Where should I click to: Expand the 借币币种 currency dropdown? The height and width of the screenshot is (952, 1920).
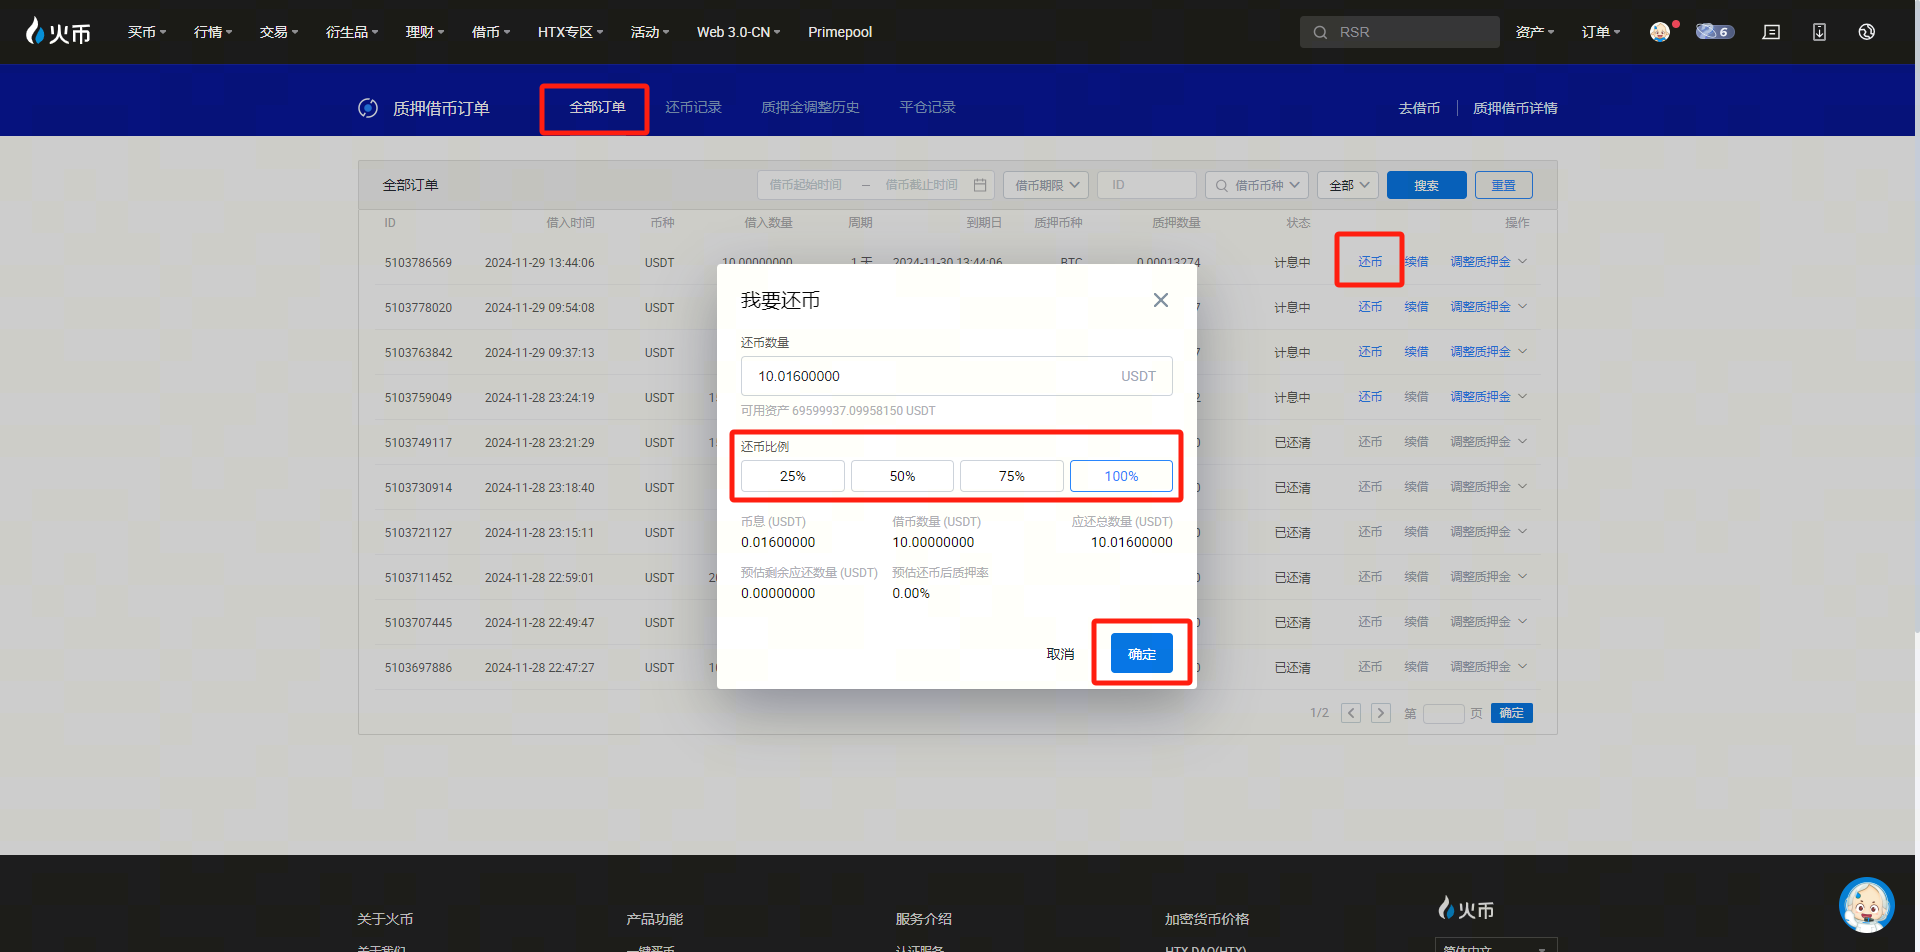(1257, 185)
